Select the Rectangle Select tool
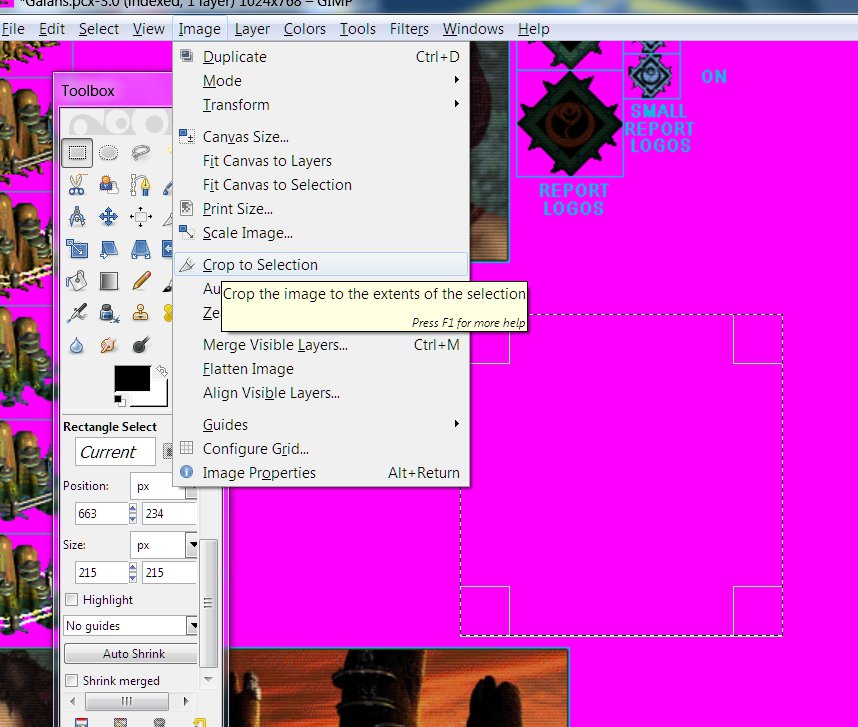The width and height of the screenshot is (858, 727). [77, 153]
